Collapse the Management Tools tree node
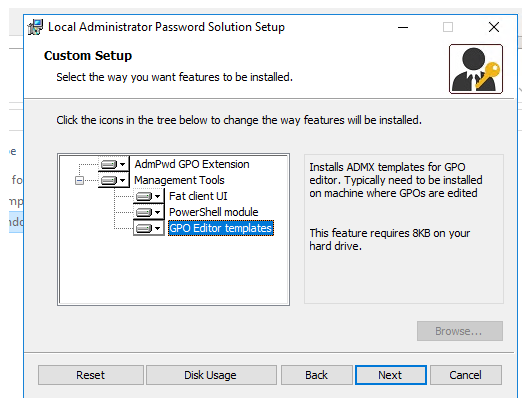This screenshot has height=400, width=529. pos(79,181)
